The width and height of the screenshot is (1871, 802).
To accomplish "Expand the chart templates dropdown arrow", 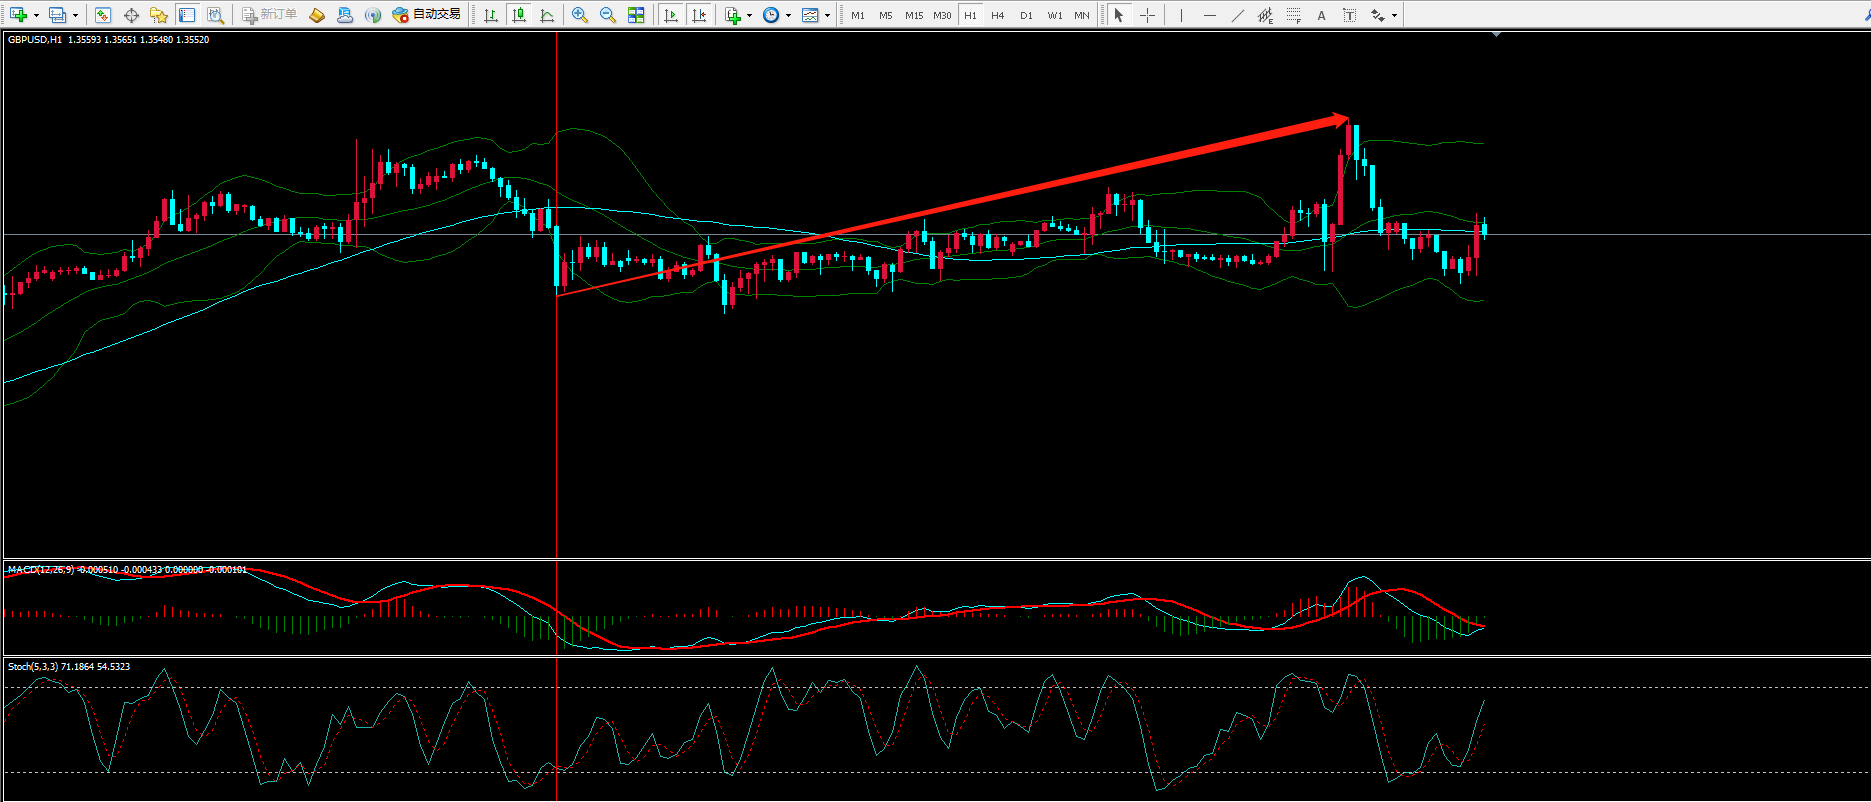I will (827, 15).
